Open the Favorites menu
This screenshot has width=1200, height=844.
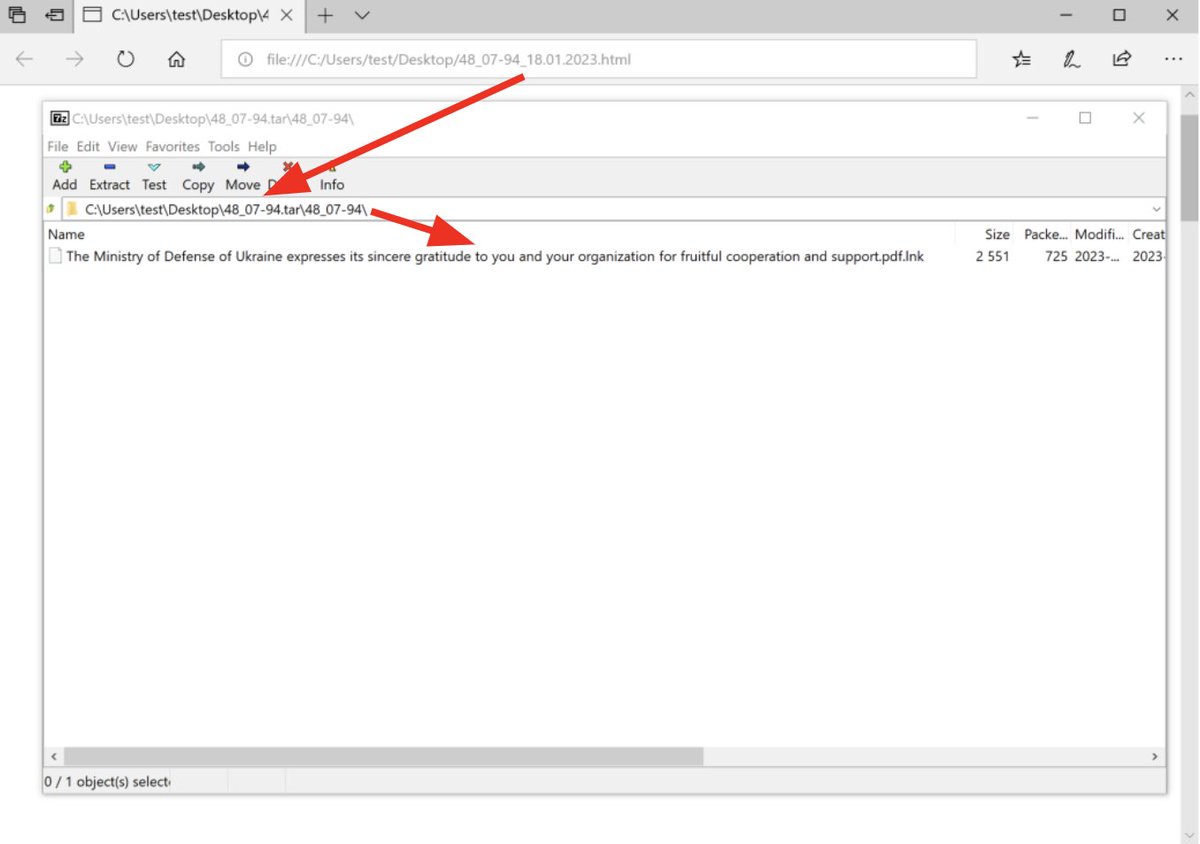(172, 146)
